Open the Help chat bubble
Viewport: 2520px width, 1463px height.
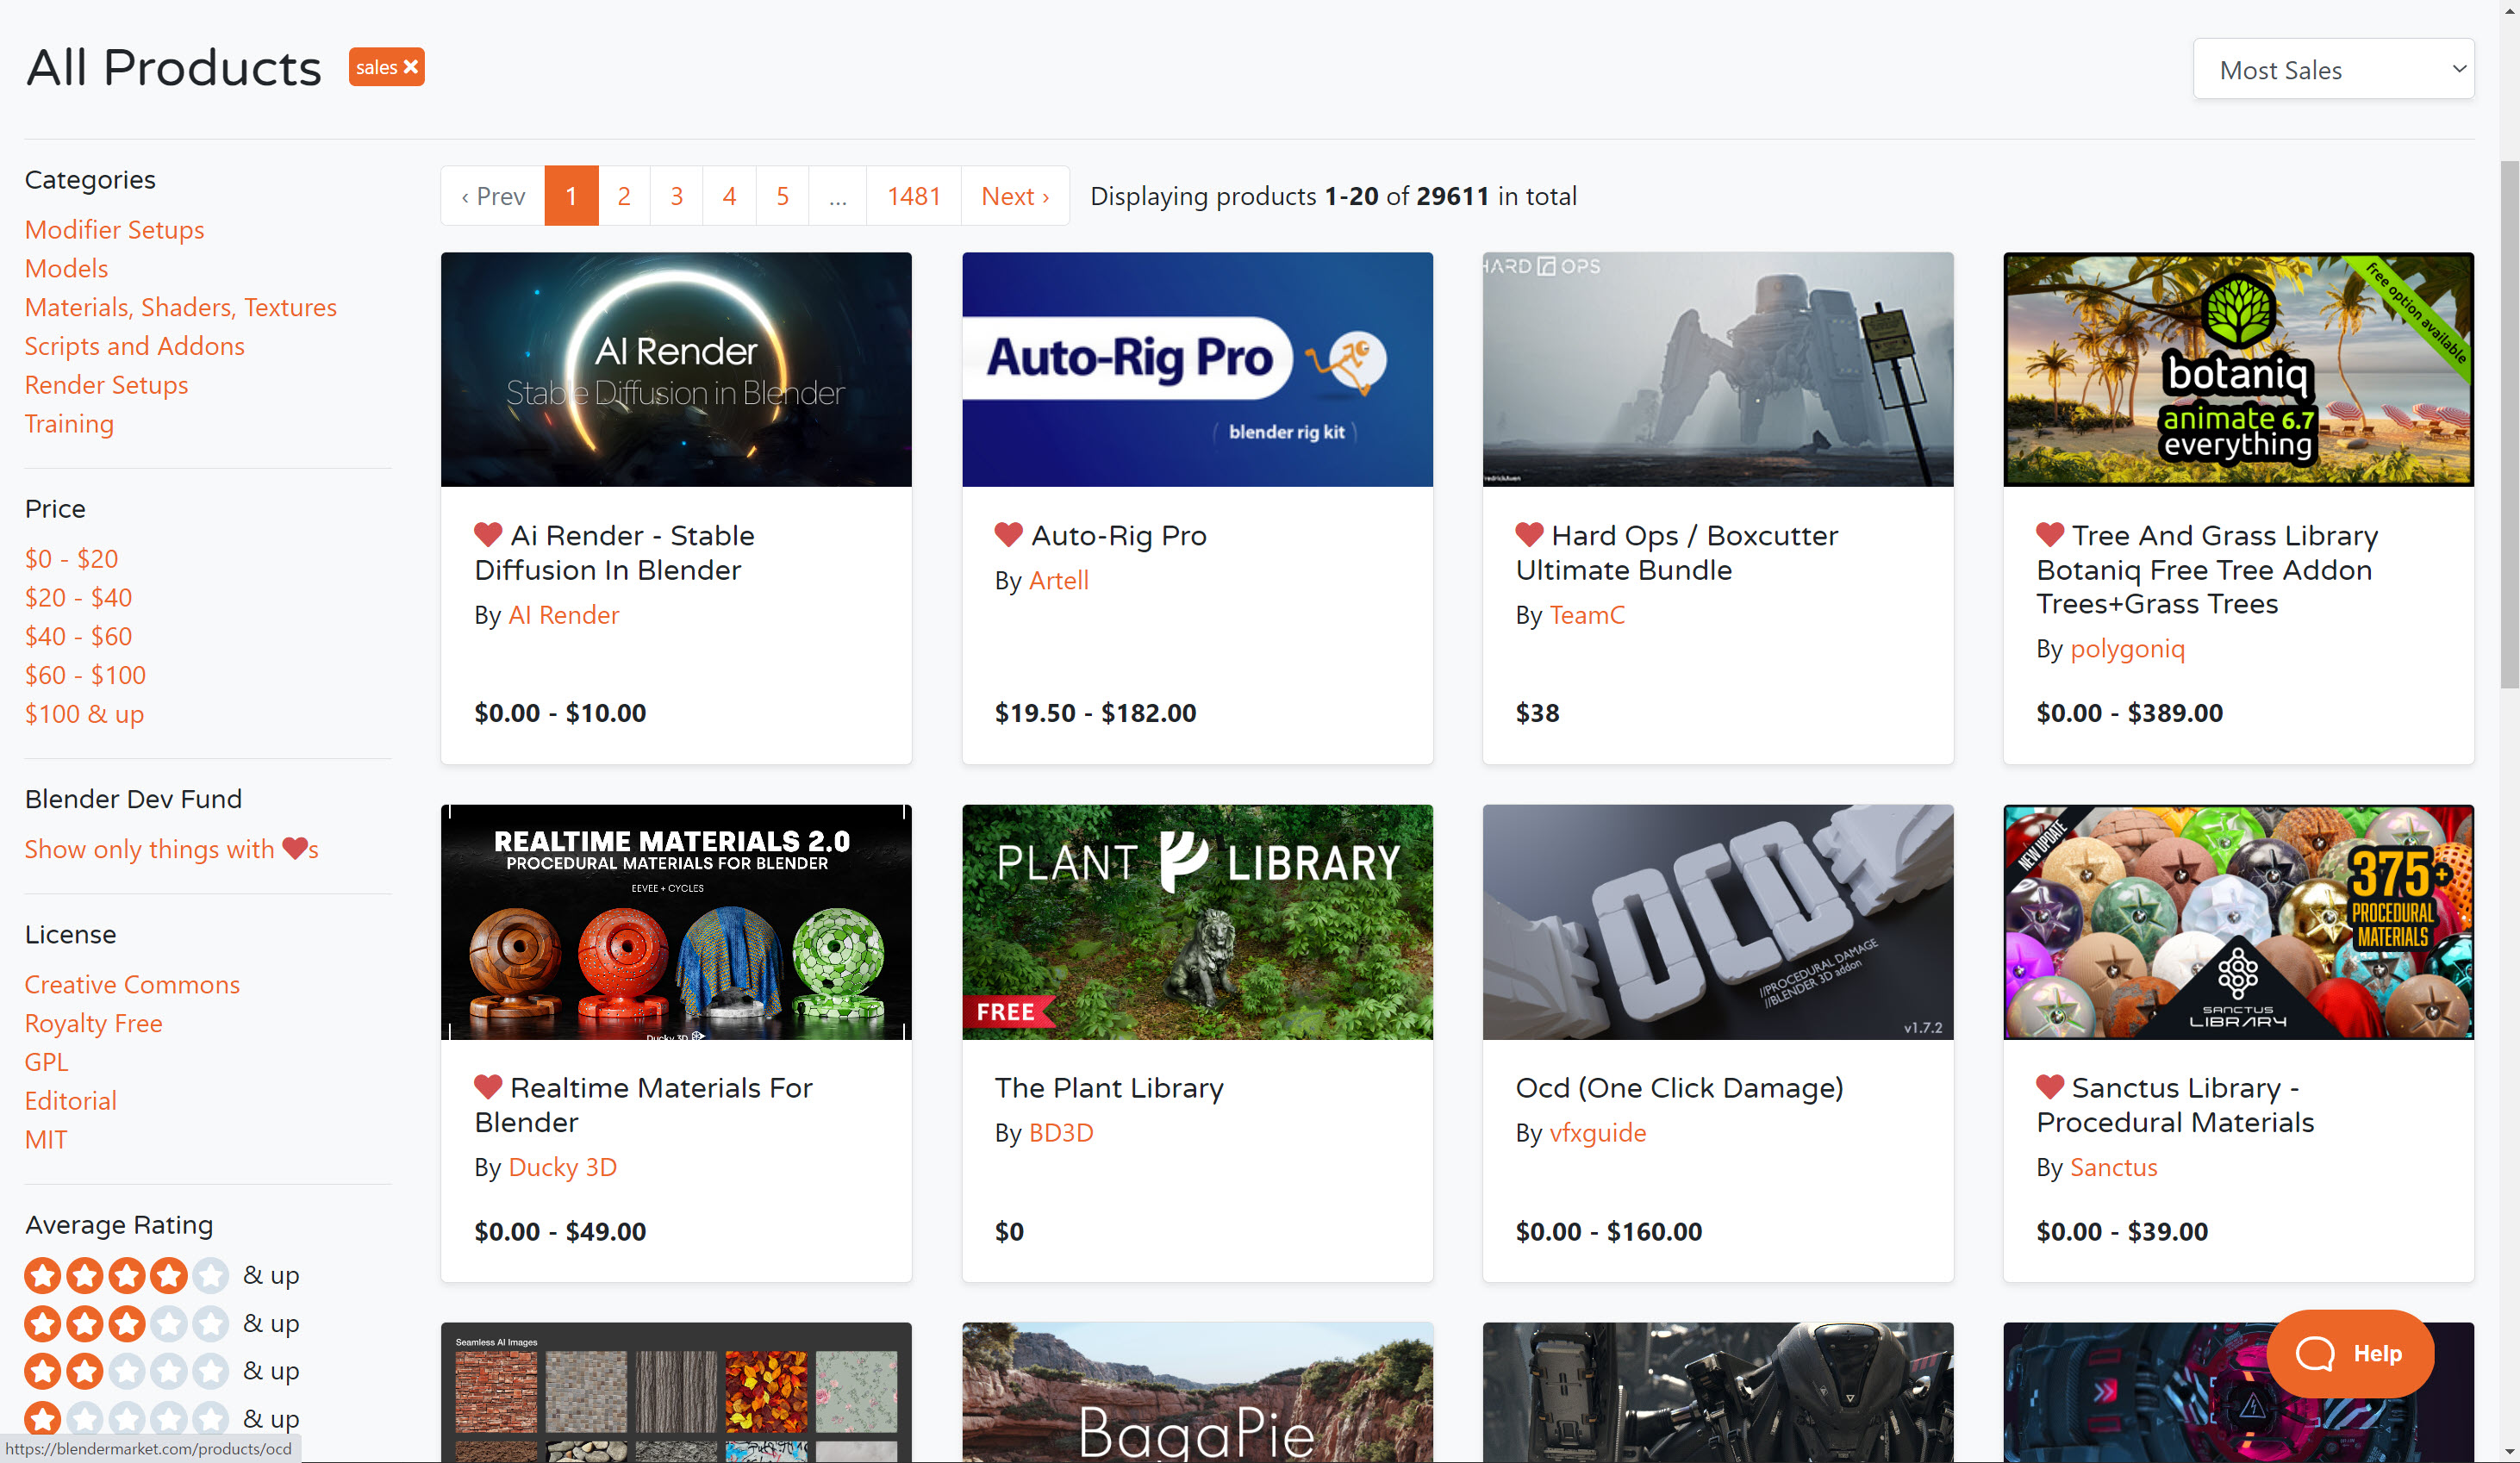point(2349,1353)
